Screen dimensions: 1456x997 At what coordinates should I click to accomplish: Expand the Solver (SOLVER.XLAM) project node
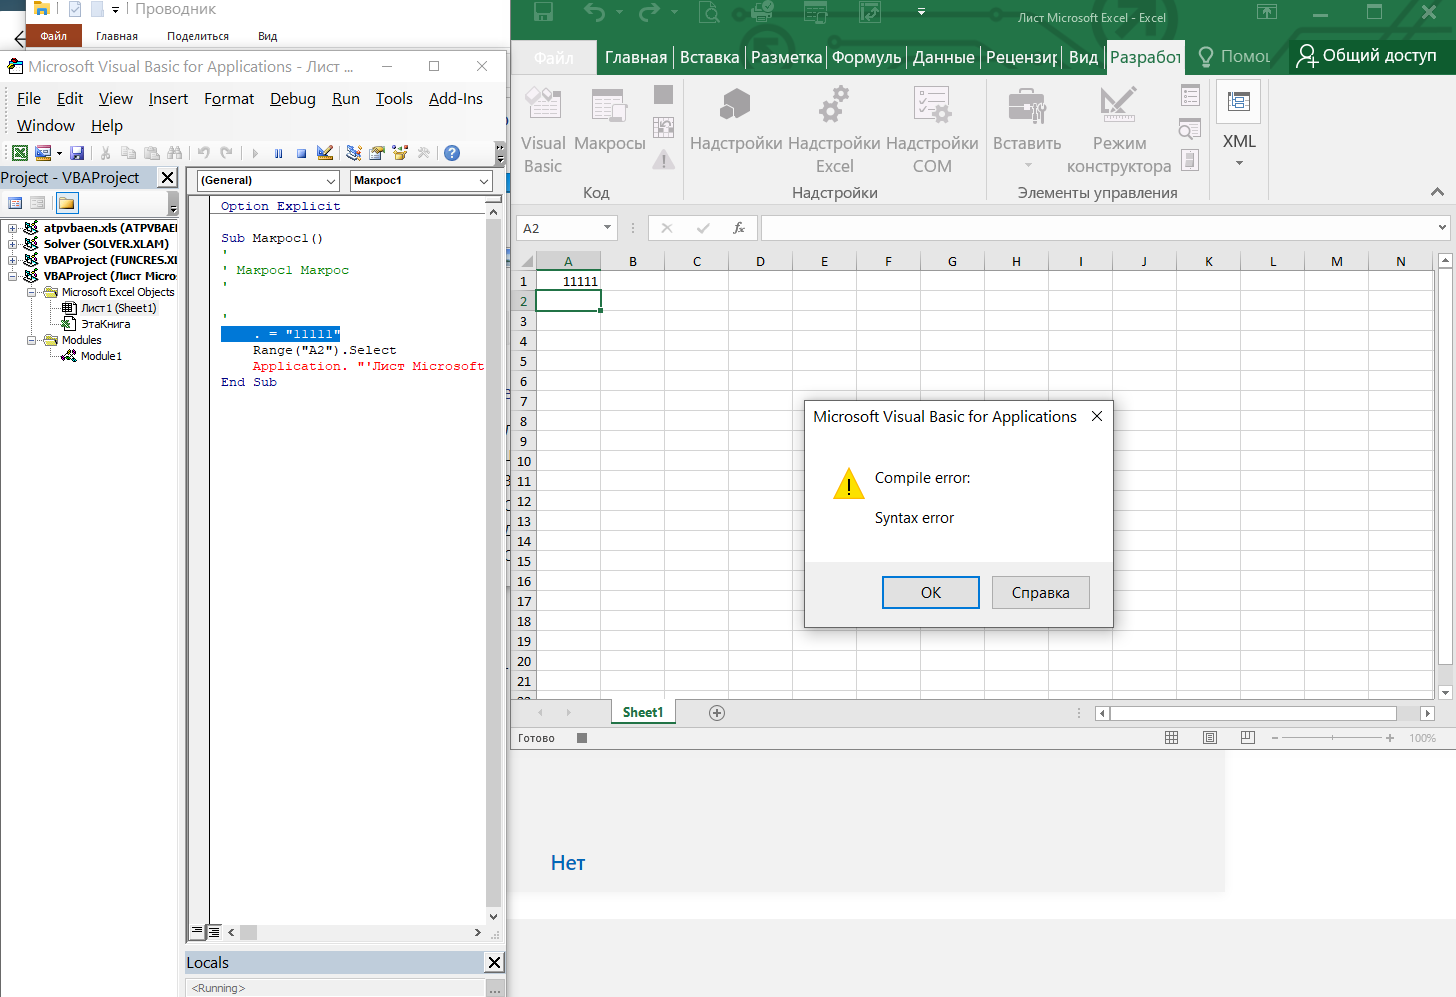pyautogui.click(x=13, y=244)
